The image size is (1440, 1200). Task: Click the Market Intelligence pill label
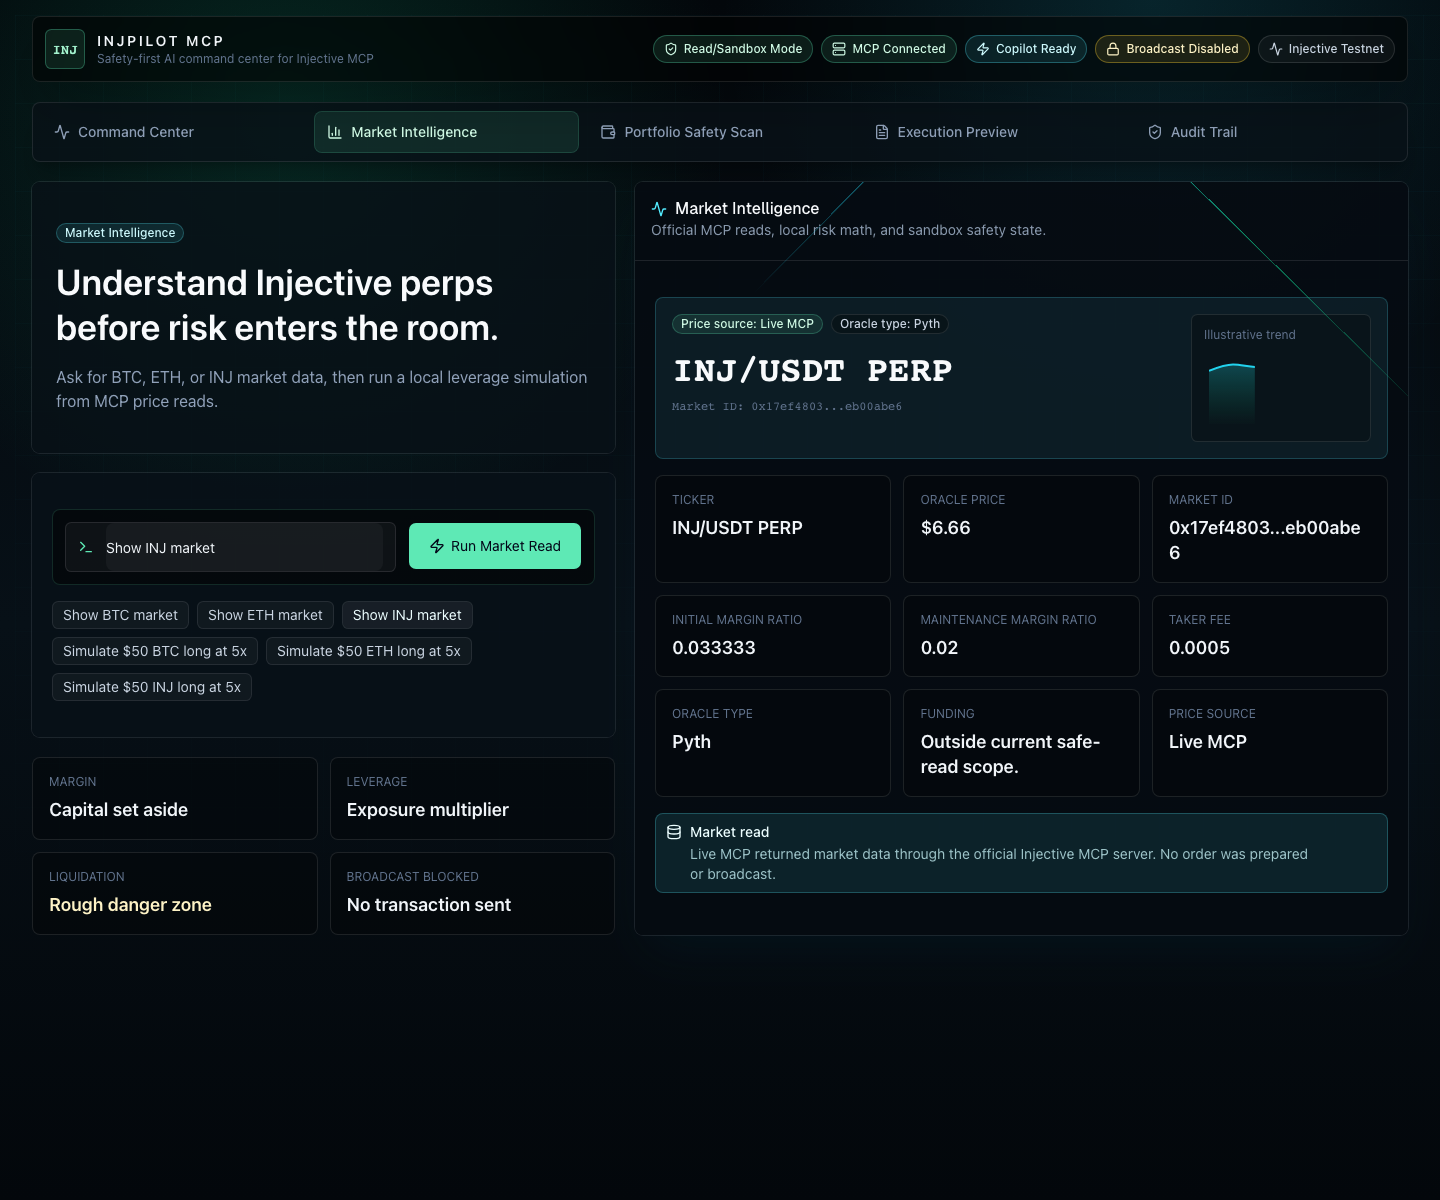pos(120,233)
